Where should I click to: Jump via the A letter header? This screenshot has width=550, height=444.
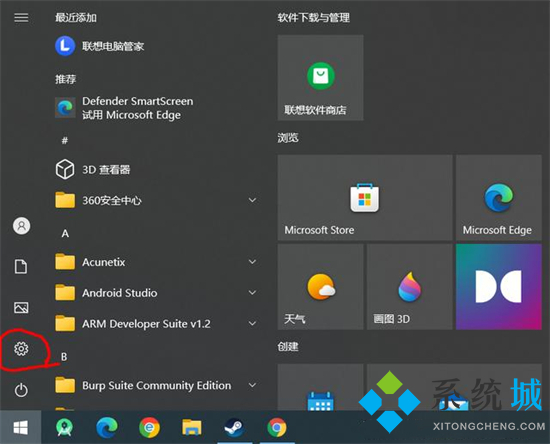tap(65, 234)
